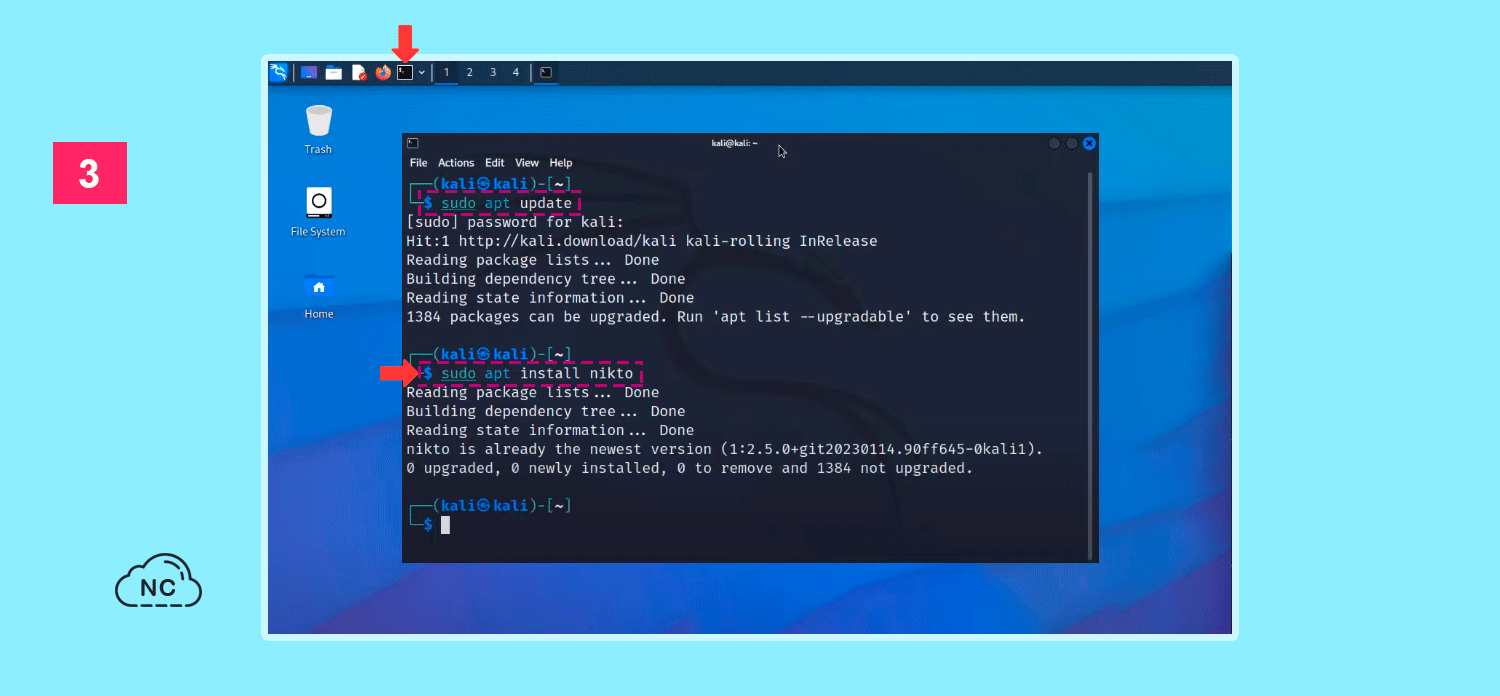Screen dimensions: 1500x696
Task: Switch to workspace 4
Action: point(516,72)
